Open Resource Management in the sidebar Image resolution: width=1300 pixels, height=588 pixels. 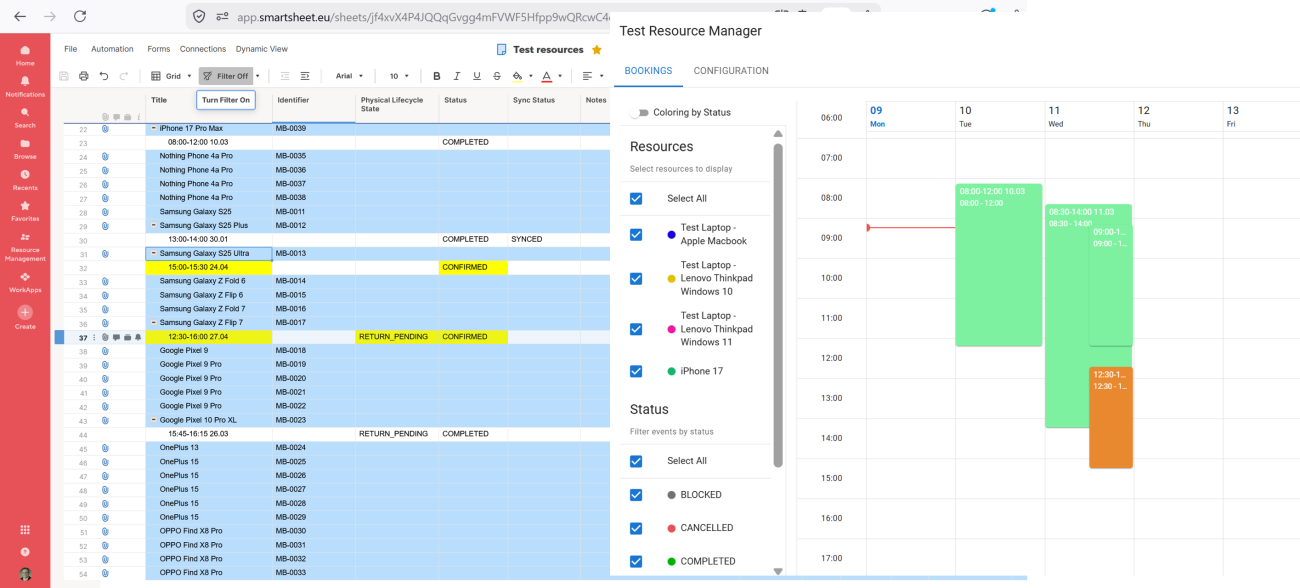(x=25, y=247)
